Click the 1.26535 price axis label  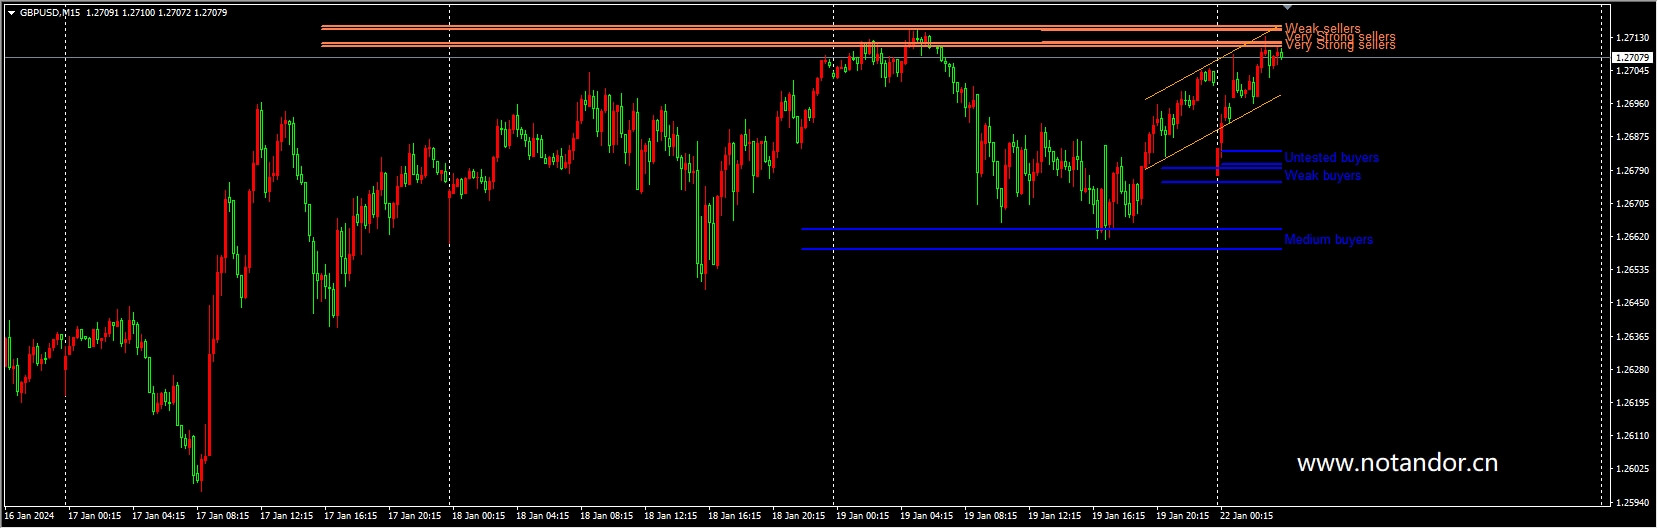point(1632,270)
